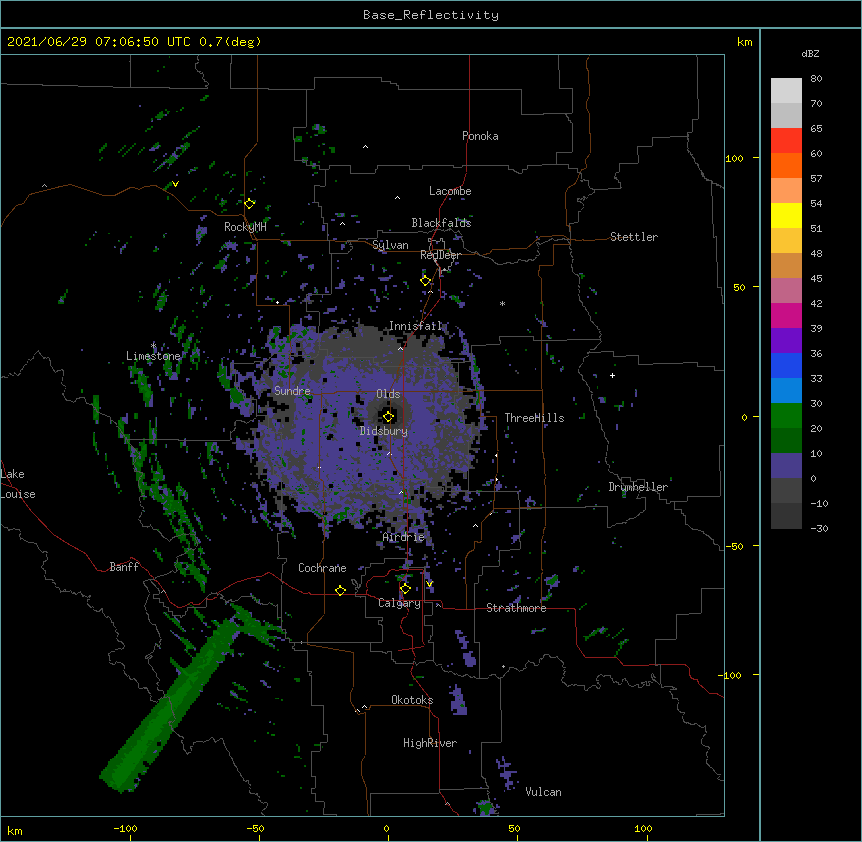Click the white asterisk east of RedDeer diamond
862x842 pixels.
(502, 303)
